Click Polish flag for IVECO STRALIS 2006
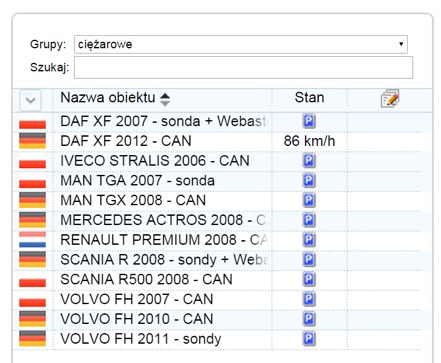 [x=32, y=161]
